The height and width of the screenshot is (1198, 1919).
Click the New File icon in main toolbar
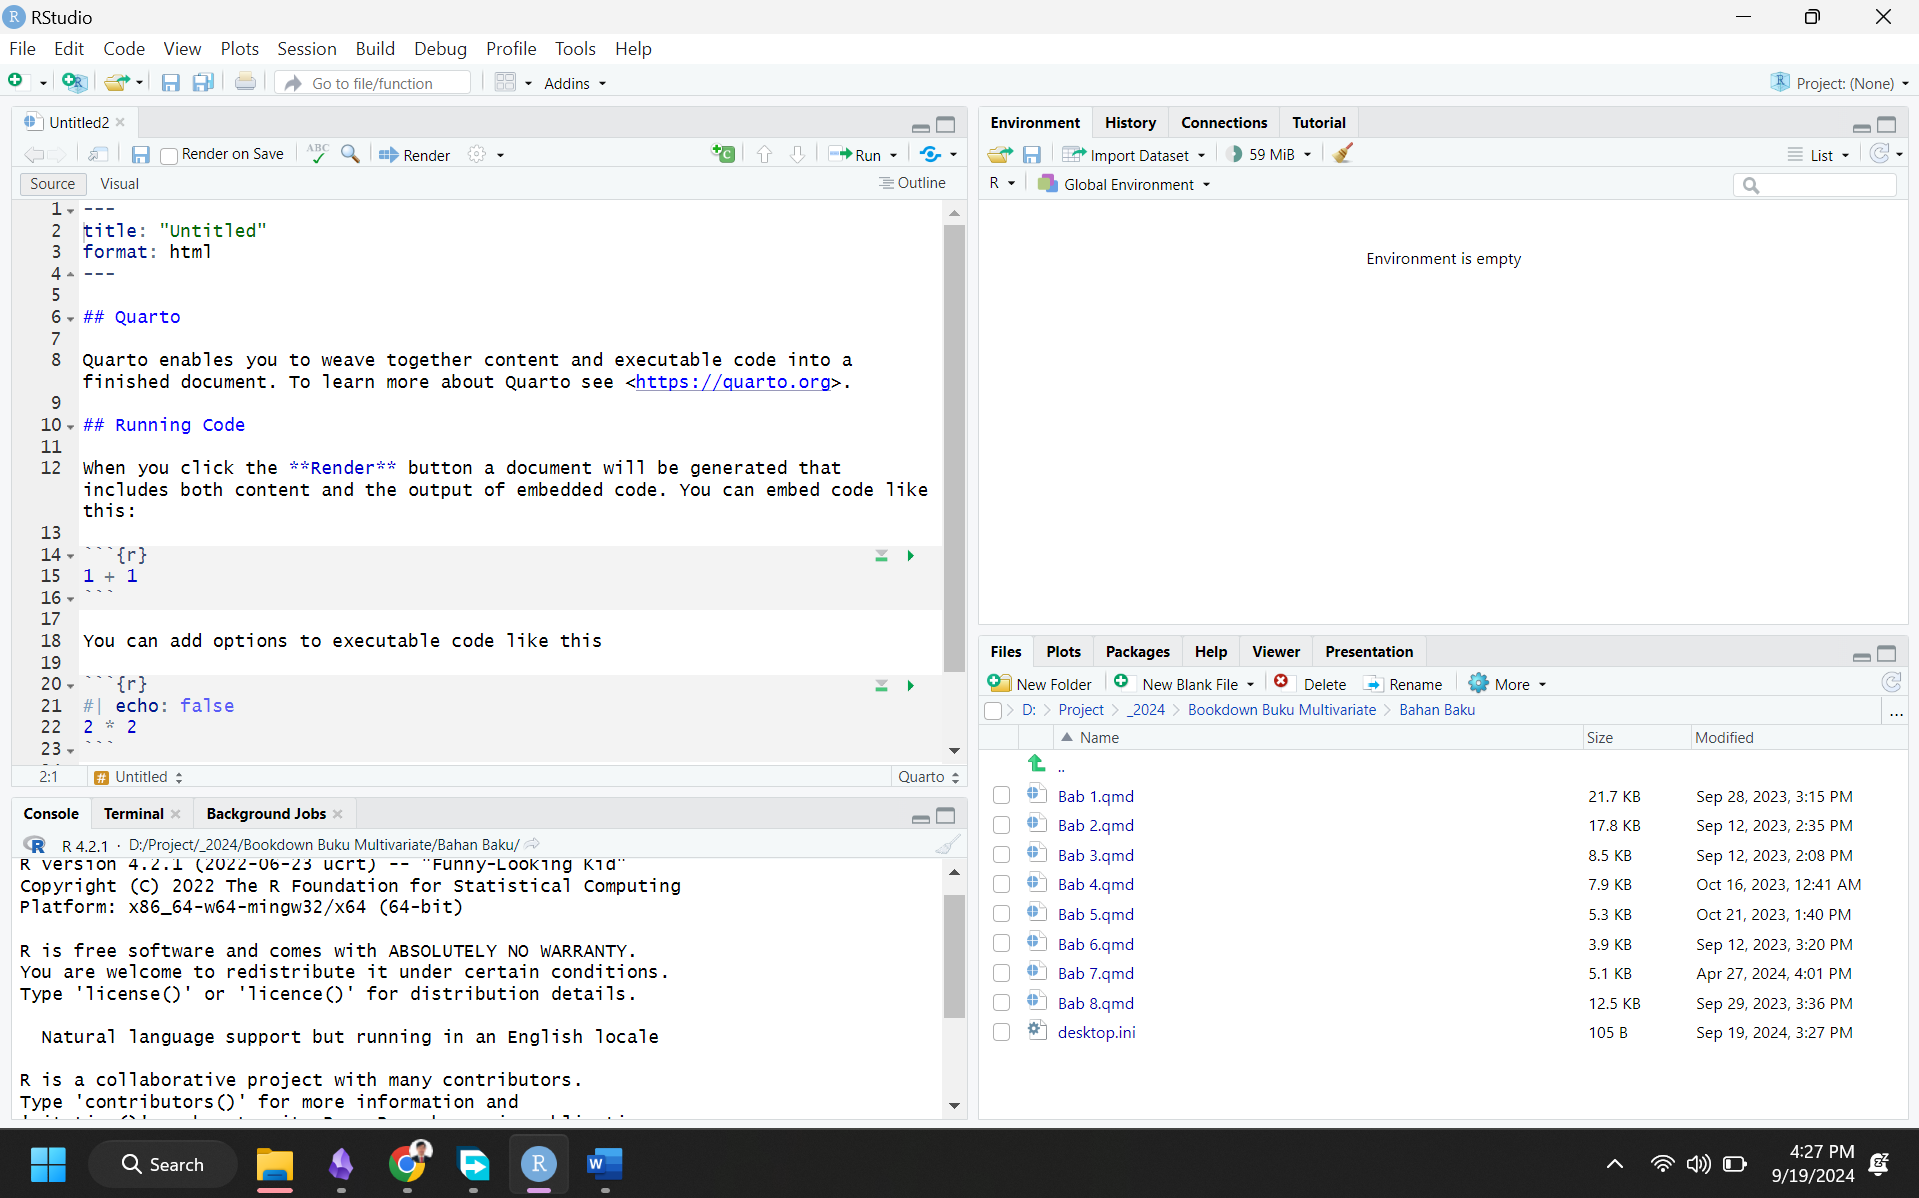pos(16,82)
